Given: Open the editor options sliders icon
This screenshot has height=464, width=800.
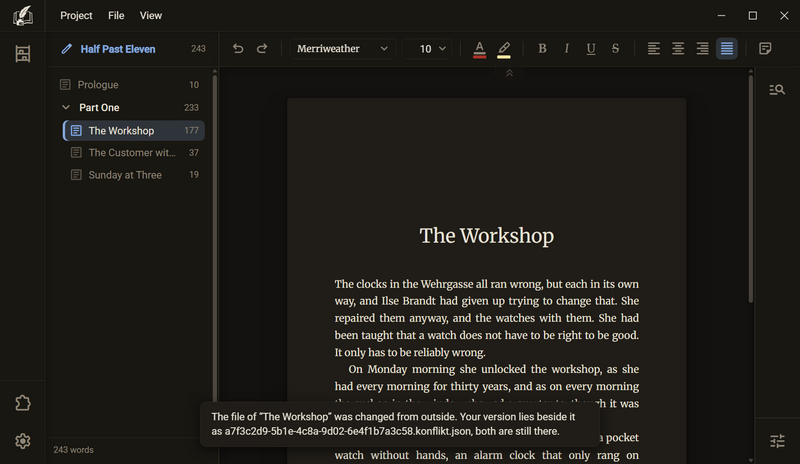Looking at the screenshot, I should [777, 441].
